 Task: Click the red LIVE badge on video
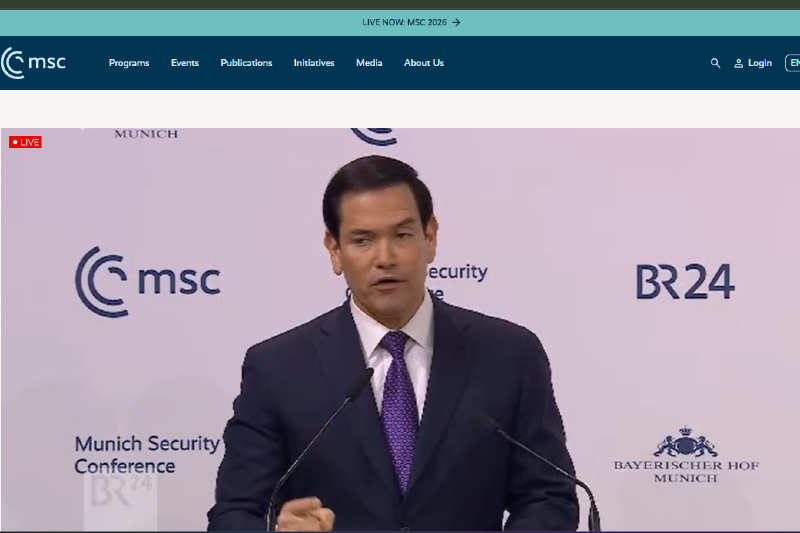click(x=25, y=142)
